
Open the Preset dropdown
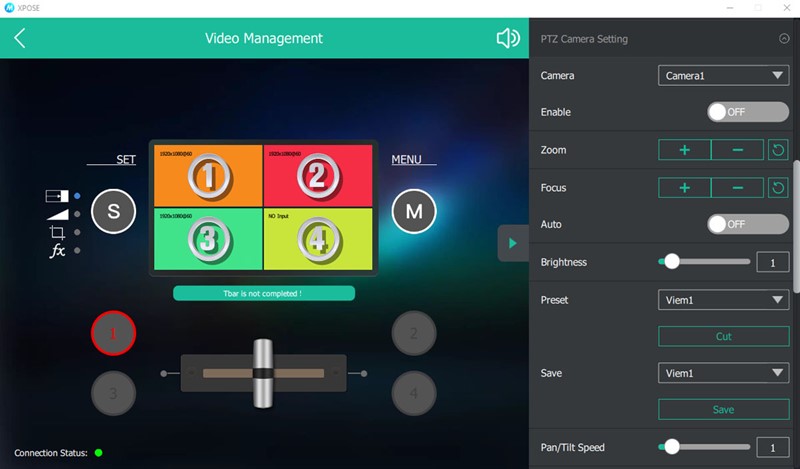click(723, 300)
